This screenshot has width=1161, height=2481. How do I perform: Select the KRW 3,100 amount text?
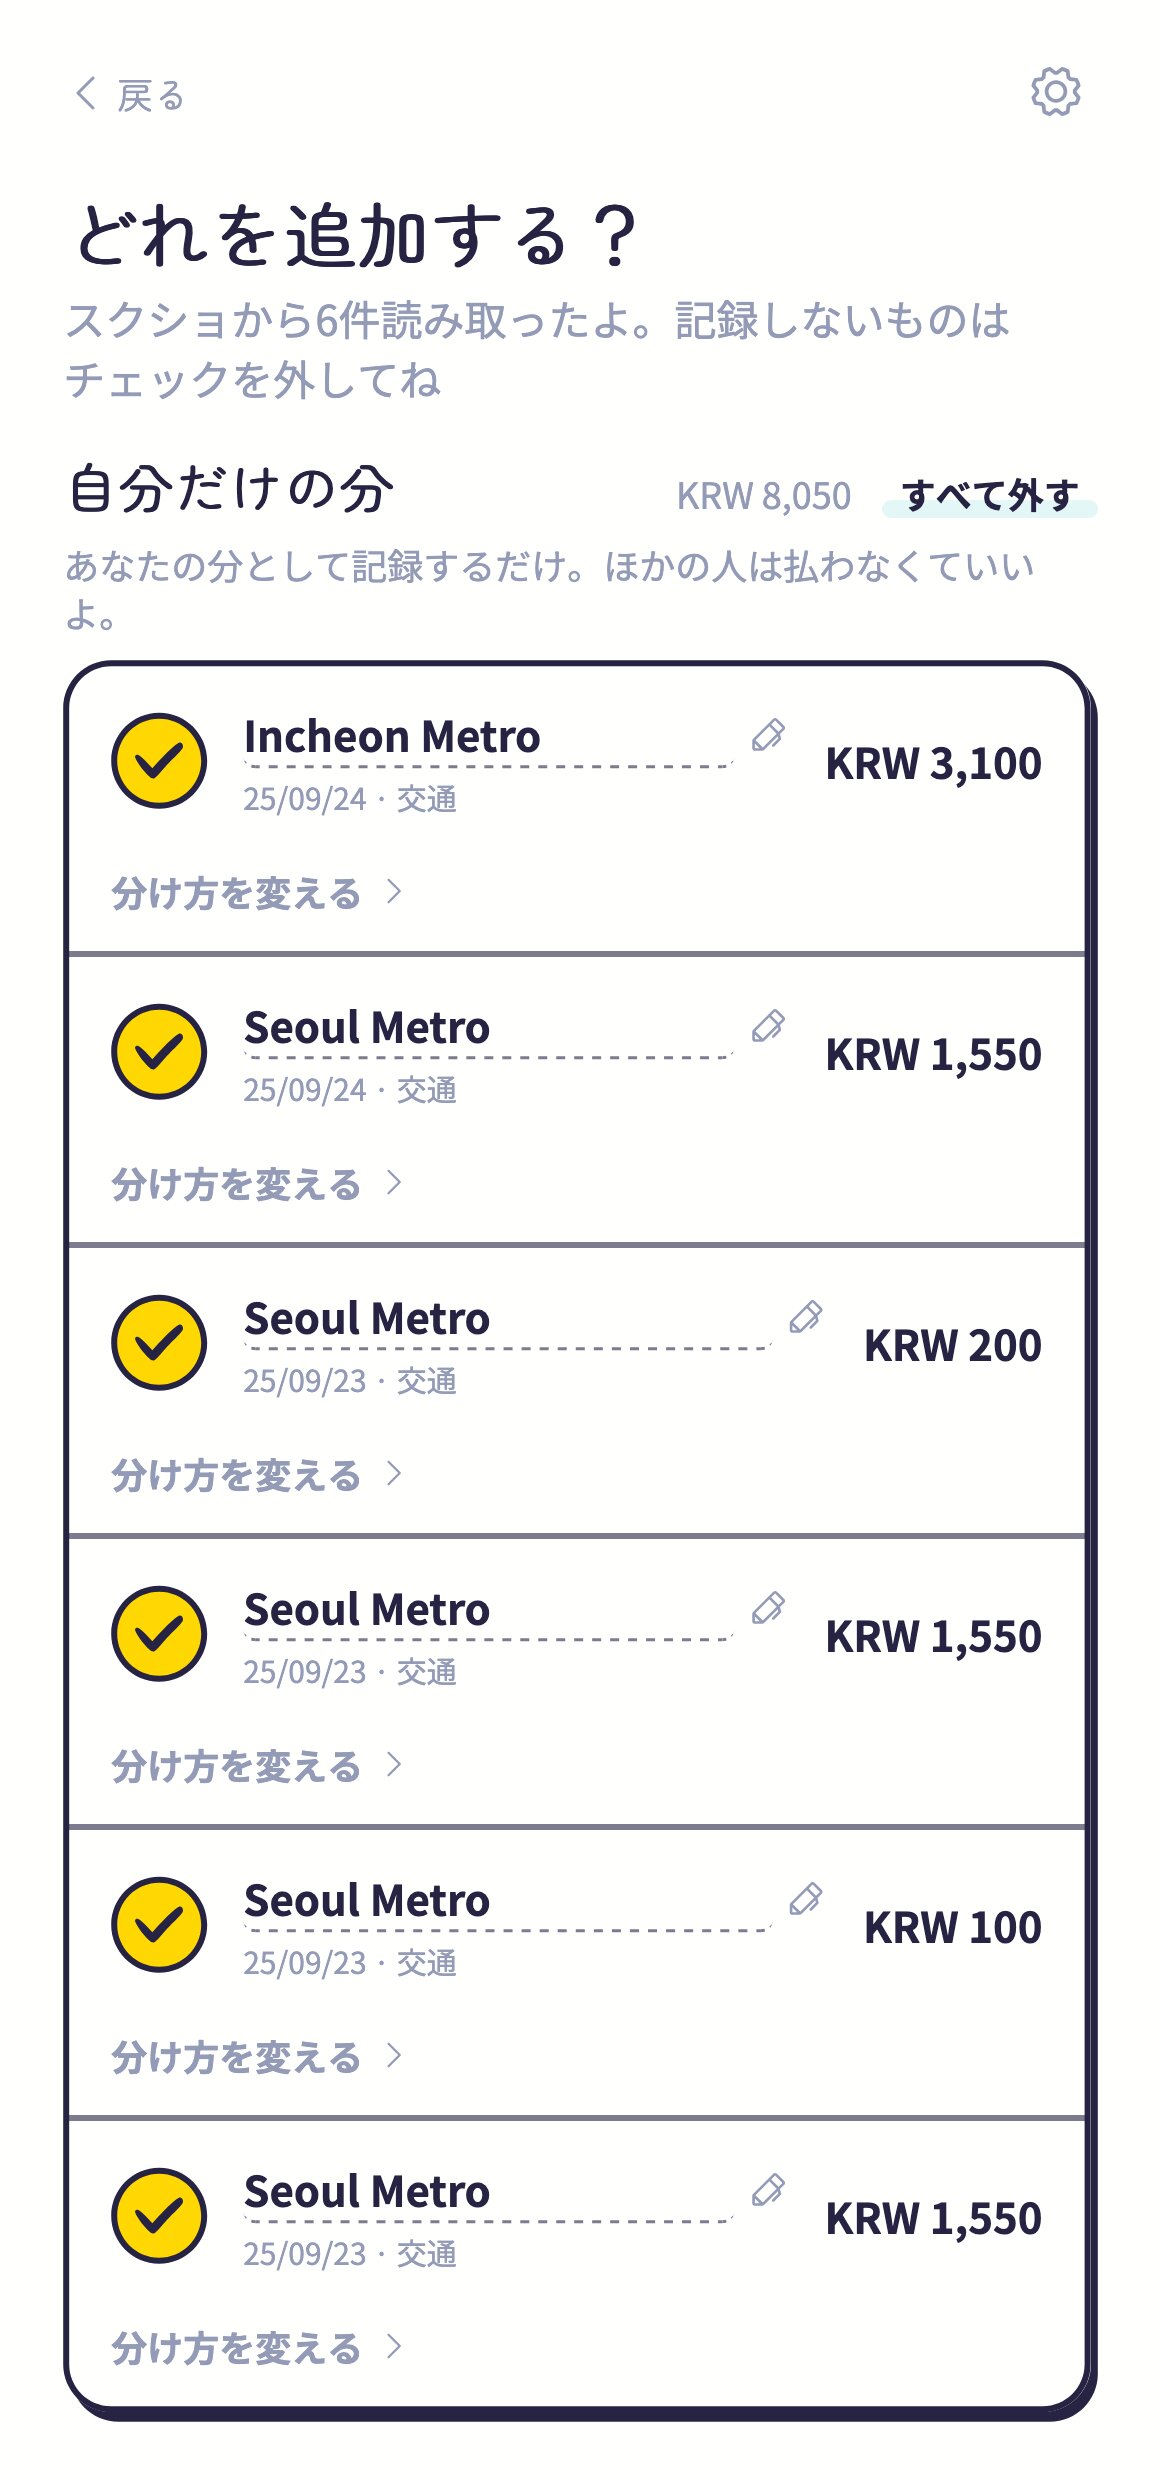[x=933, y=764]
